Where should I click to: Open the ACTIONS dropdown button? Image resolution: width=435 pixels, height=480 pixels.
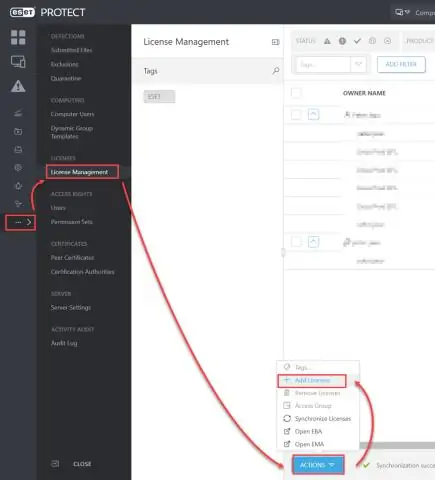[x=318, y=465]
